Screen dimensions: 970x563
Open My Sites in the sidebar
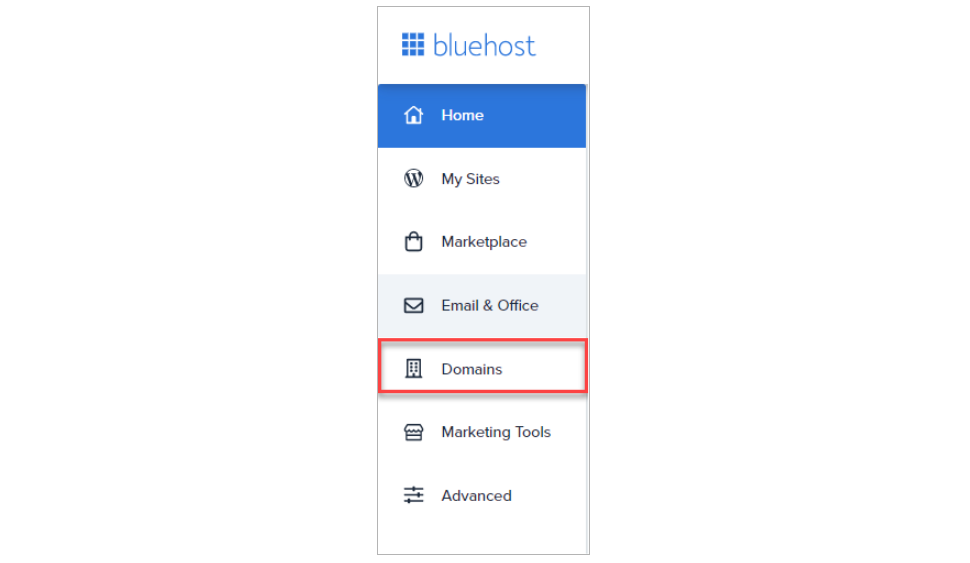click(x=482, y=179)
